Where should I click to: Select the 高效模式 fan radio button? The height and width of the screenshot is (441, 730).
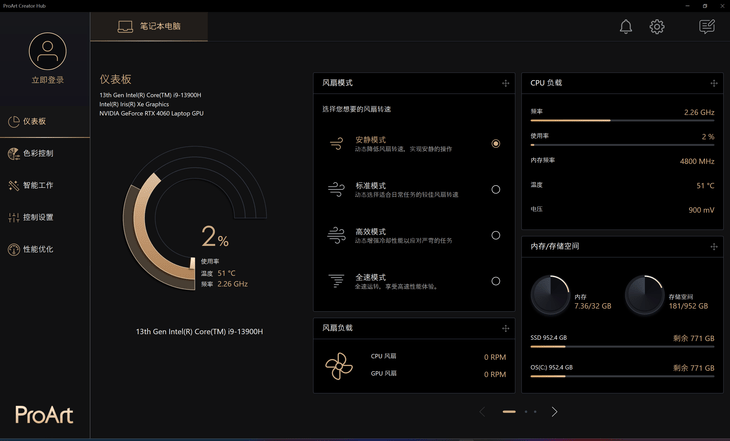[496, 235]
